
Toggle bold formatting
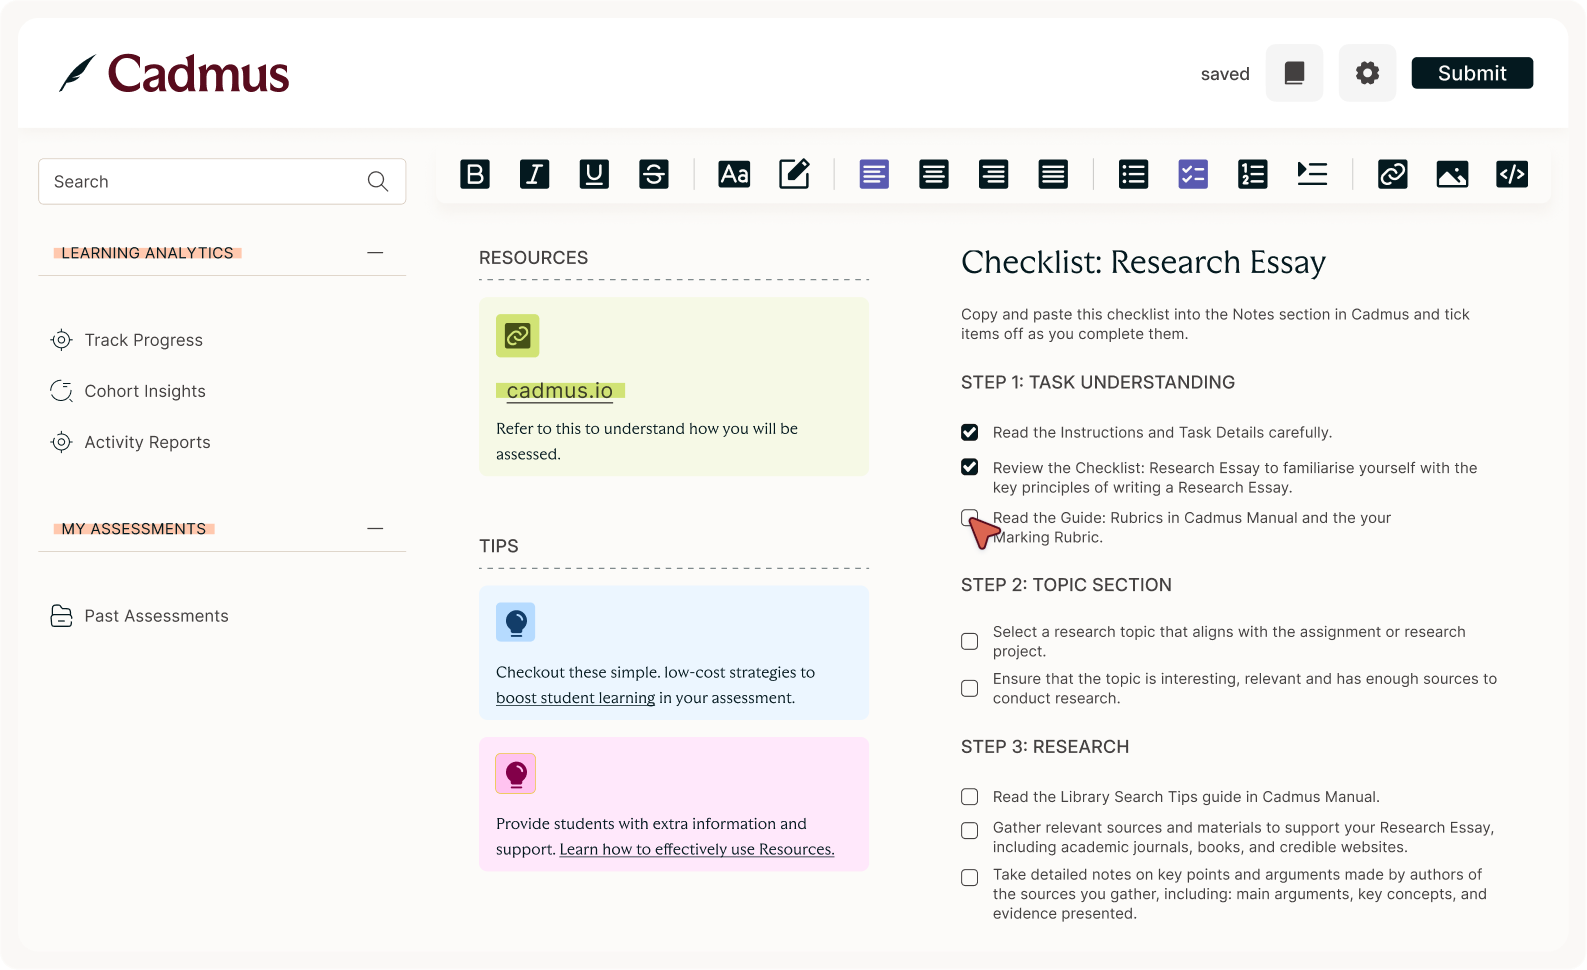coord(475,174)
